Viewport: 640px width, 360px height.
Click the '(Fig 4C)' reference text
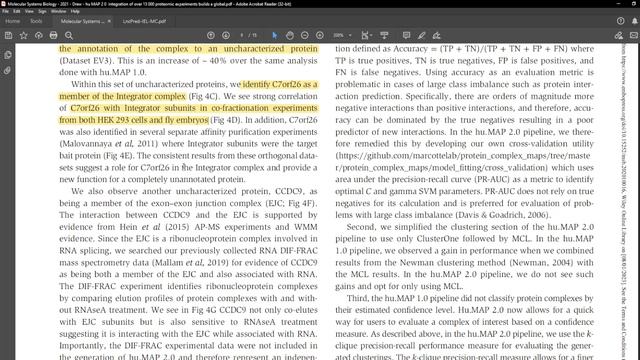[x=204, y=96]
